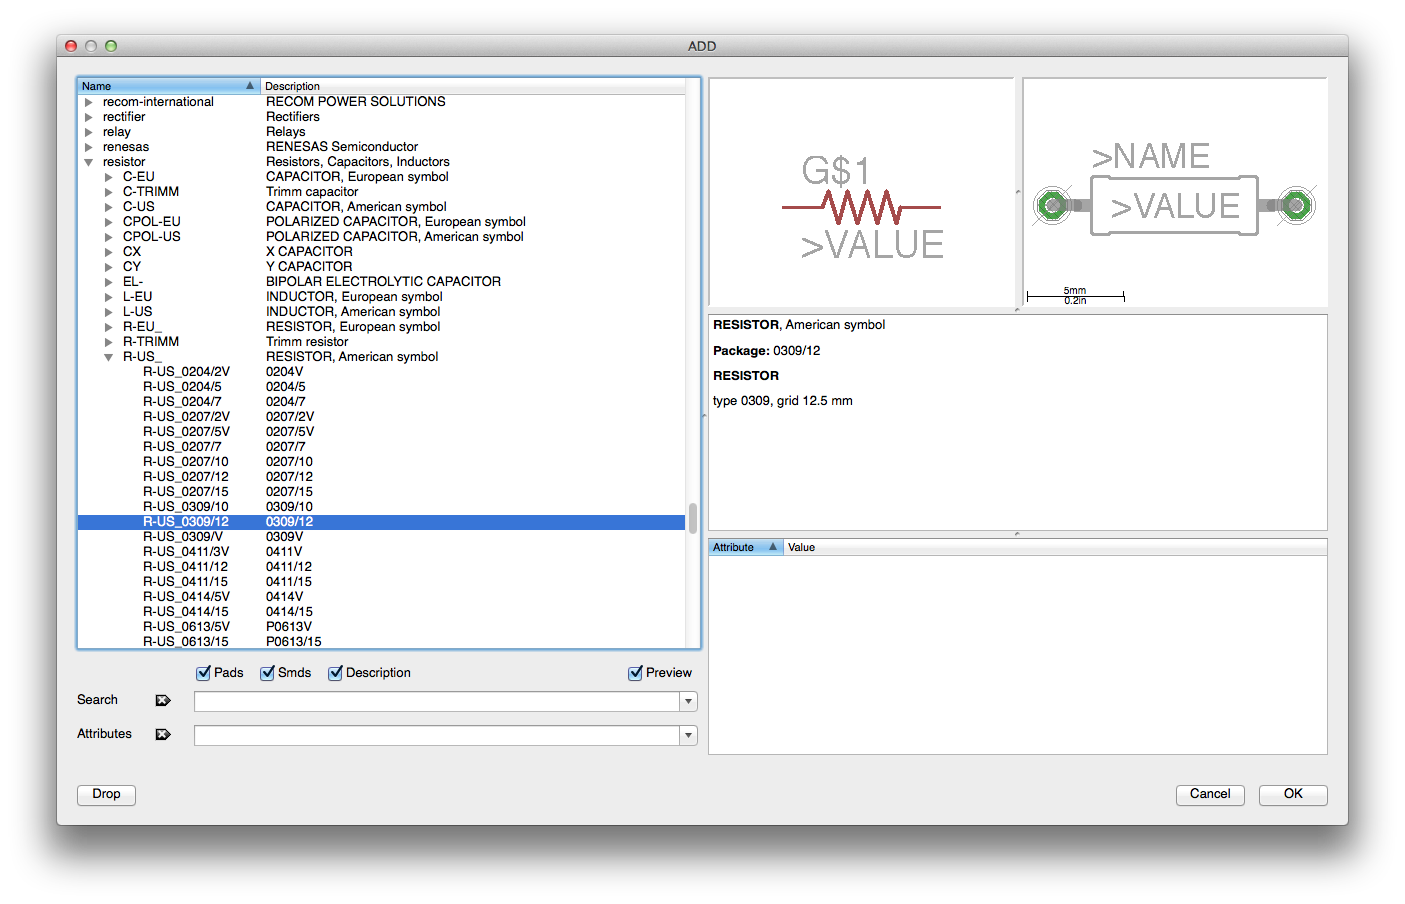
Task: Click the 'Trimm capacitor' description text
Action: coord(312,192)
